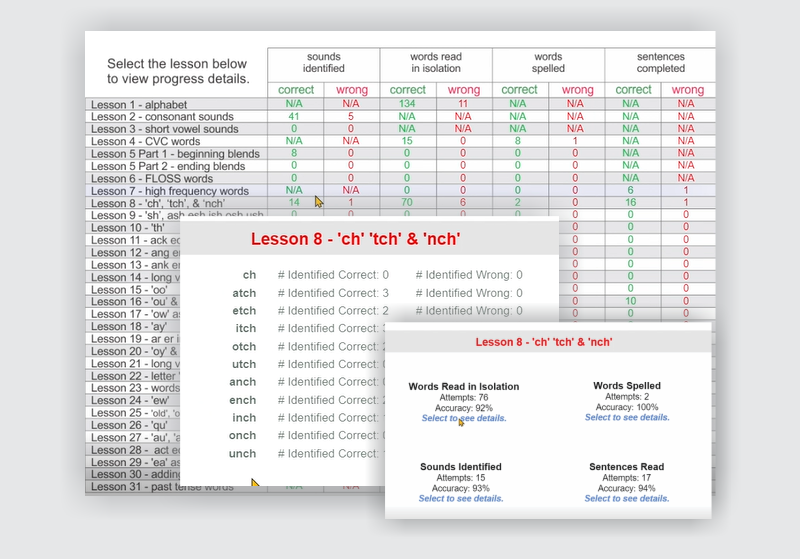Click the 'words spelled' column header
Screen dimensions: 800x559
pyautogui.click(x=548, y=63)
